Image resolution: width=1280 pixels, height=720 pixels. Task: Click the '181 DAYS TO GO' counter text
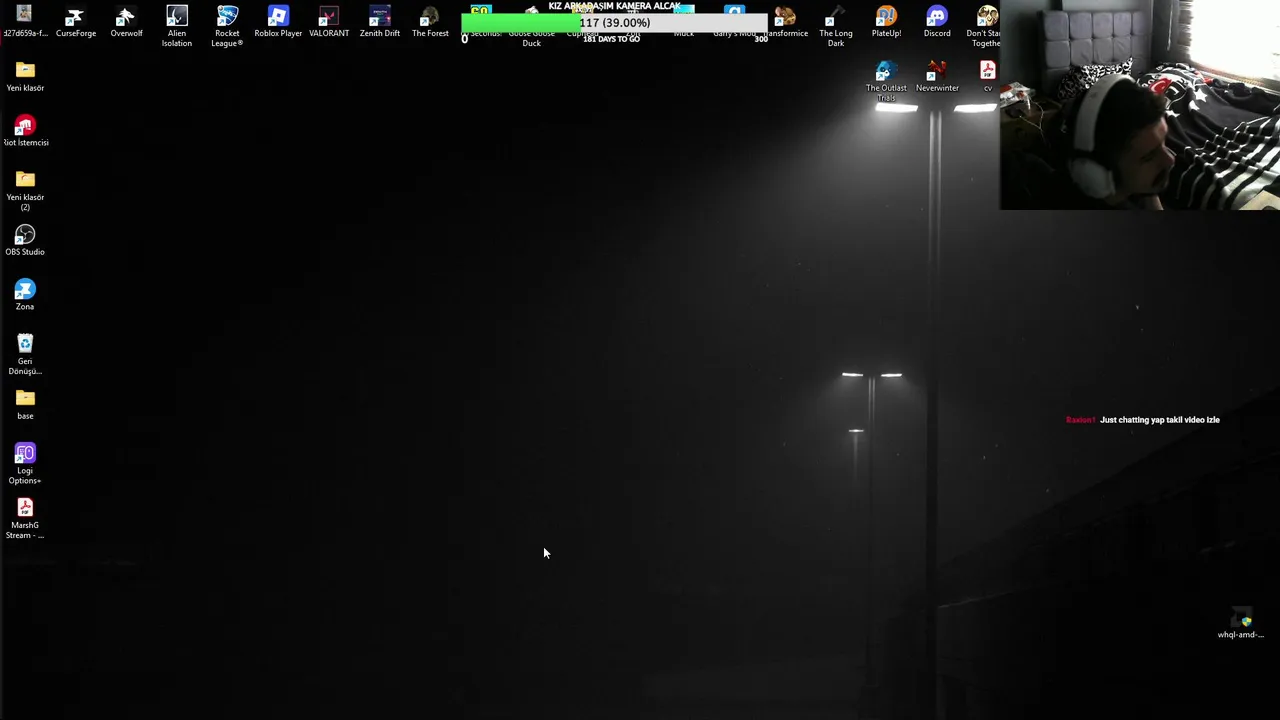click(611, 39)
